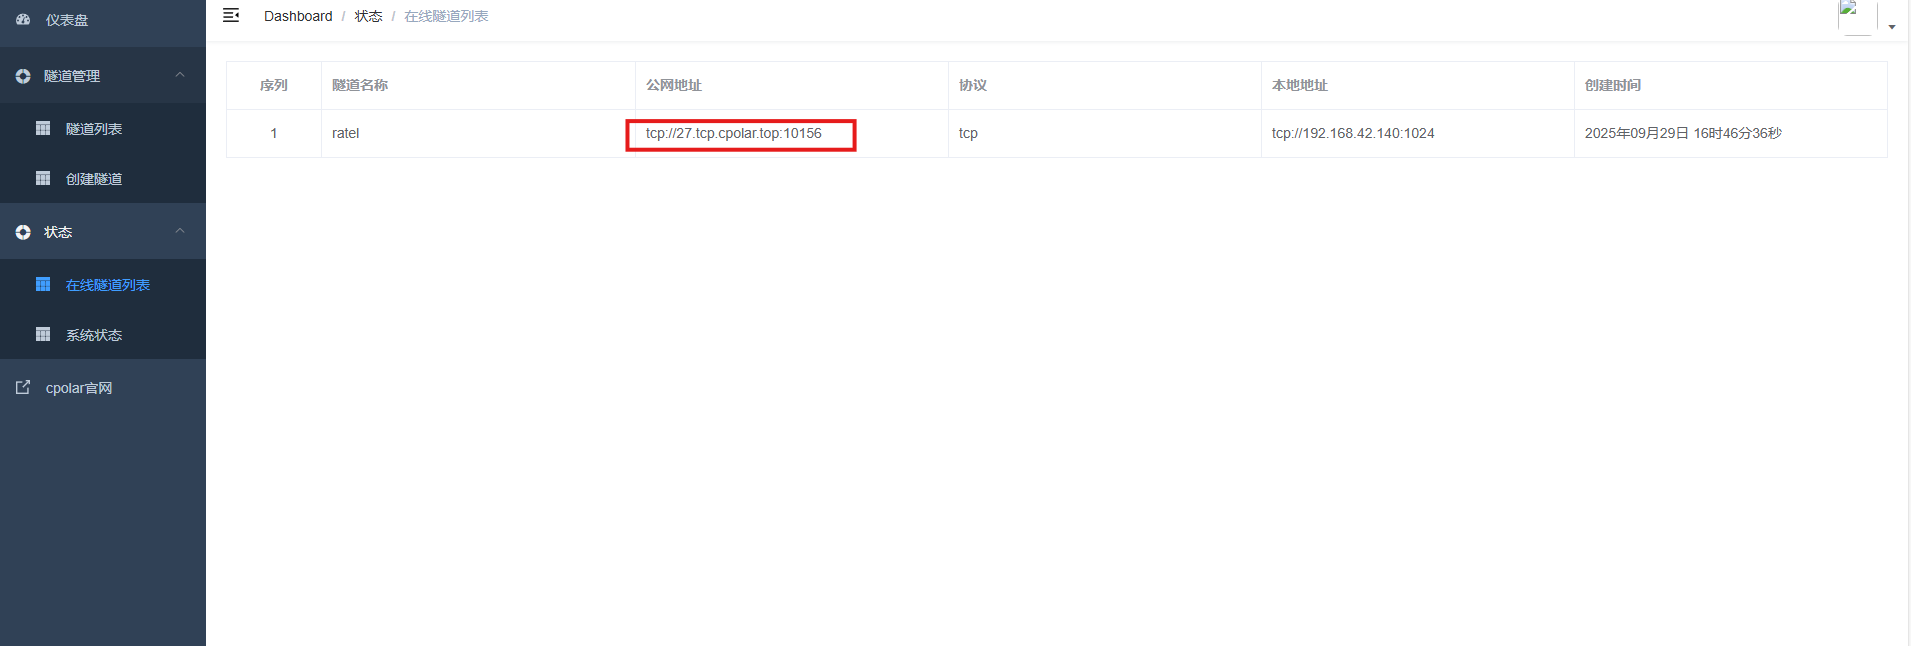Click the public address tcp://27.tcp.cpolar.top:10156
This screenshot has width=1911, height=646.
[733, 133]
